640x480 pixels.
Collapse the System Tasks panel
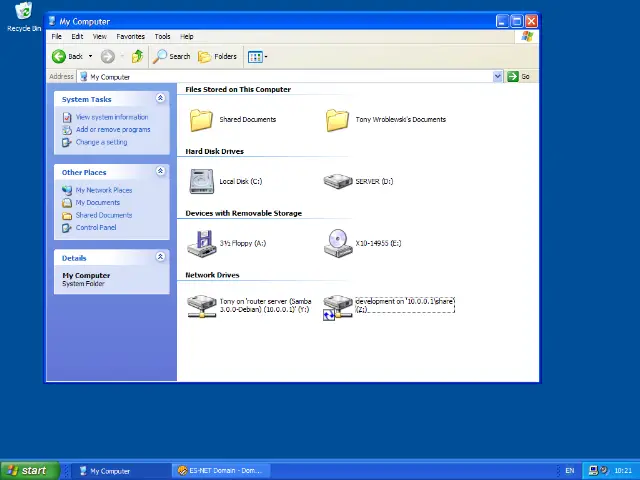pyautogui.click(x=160, y=98)
